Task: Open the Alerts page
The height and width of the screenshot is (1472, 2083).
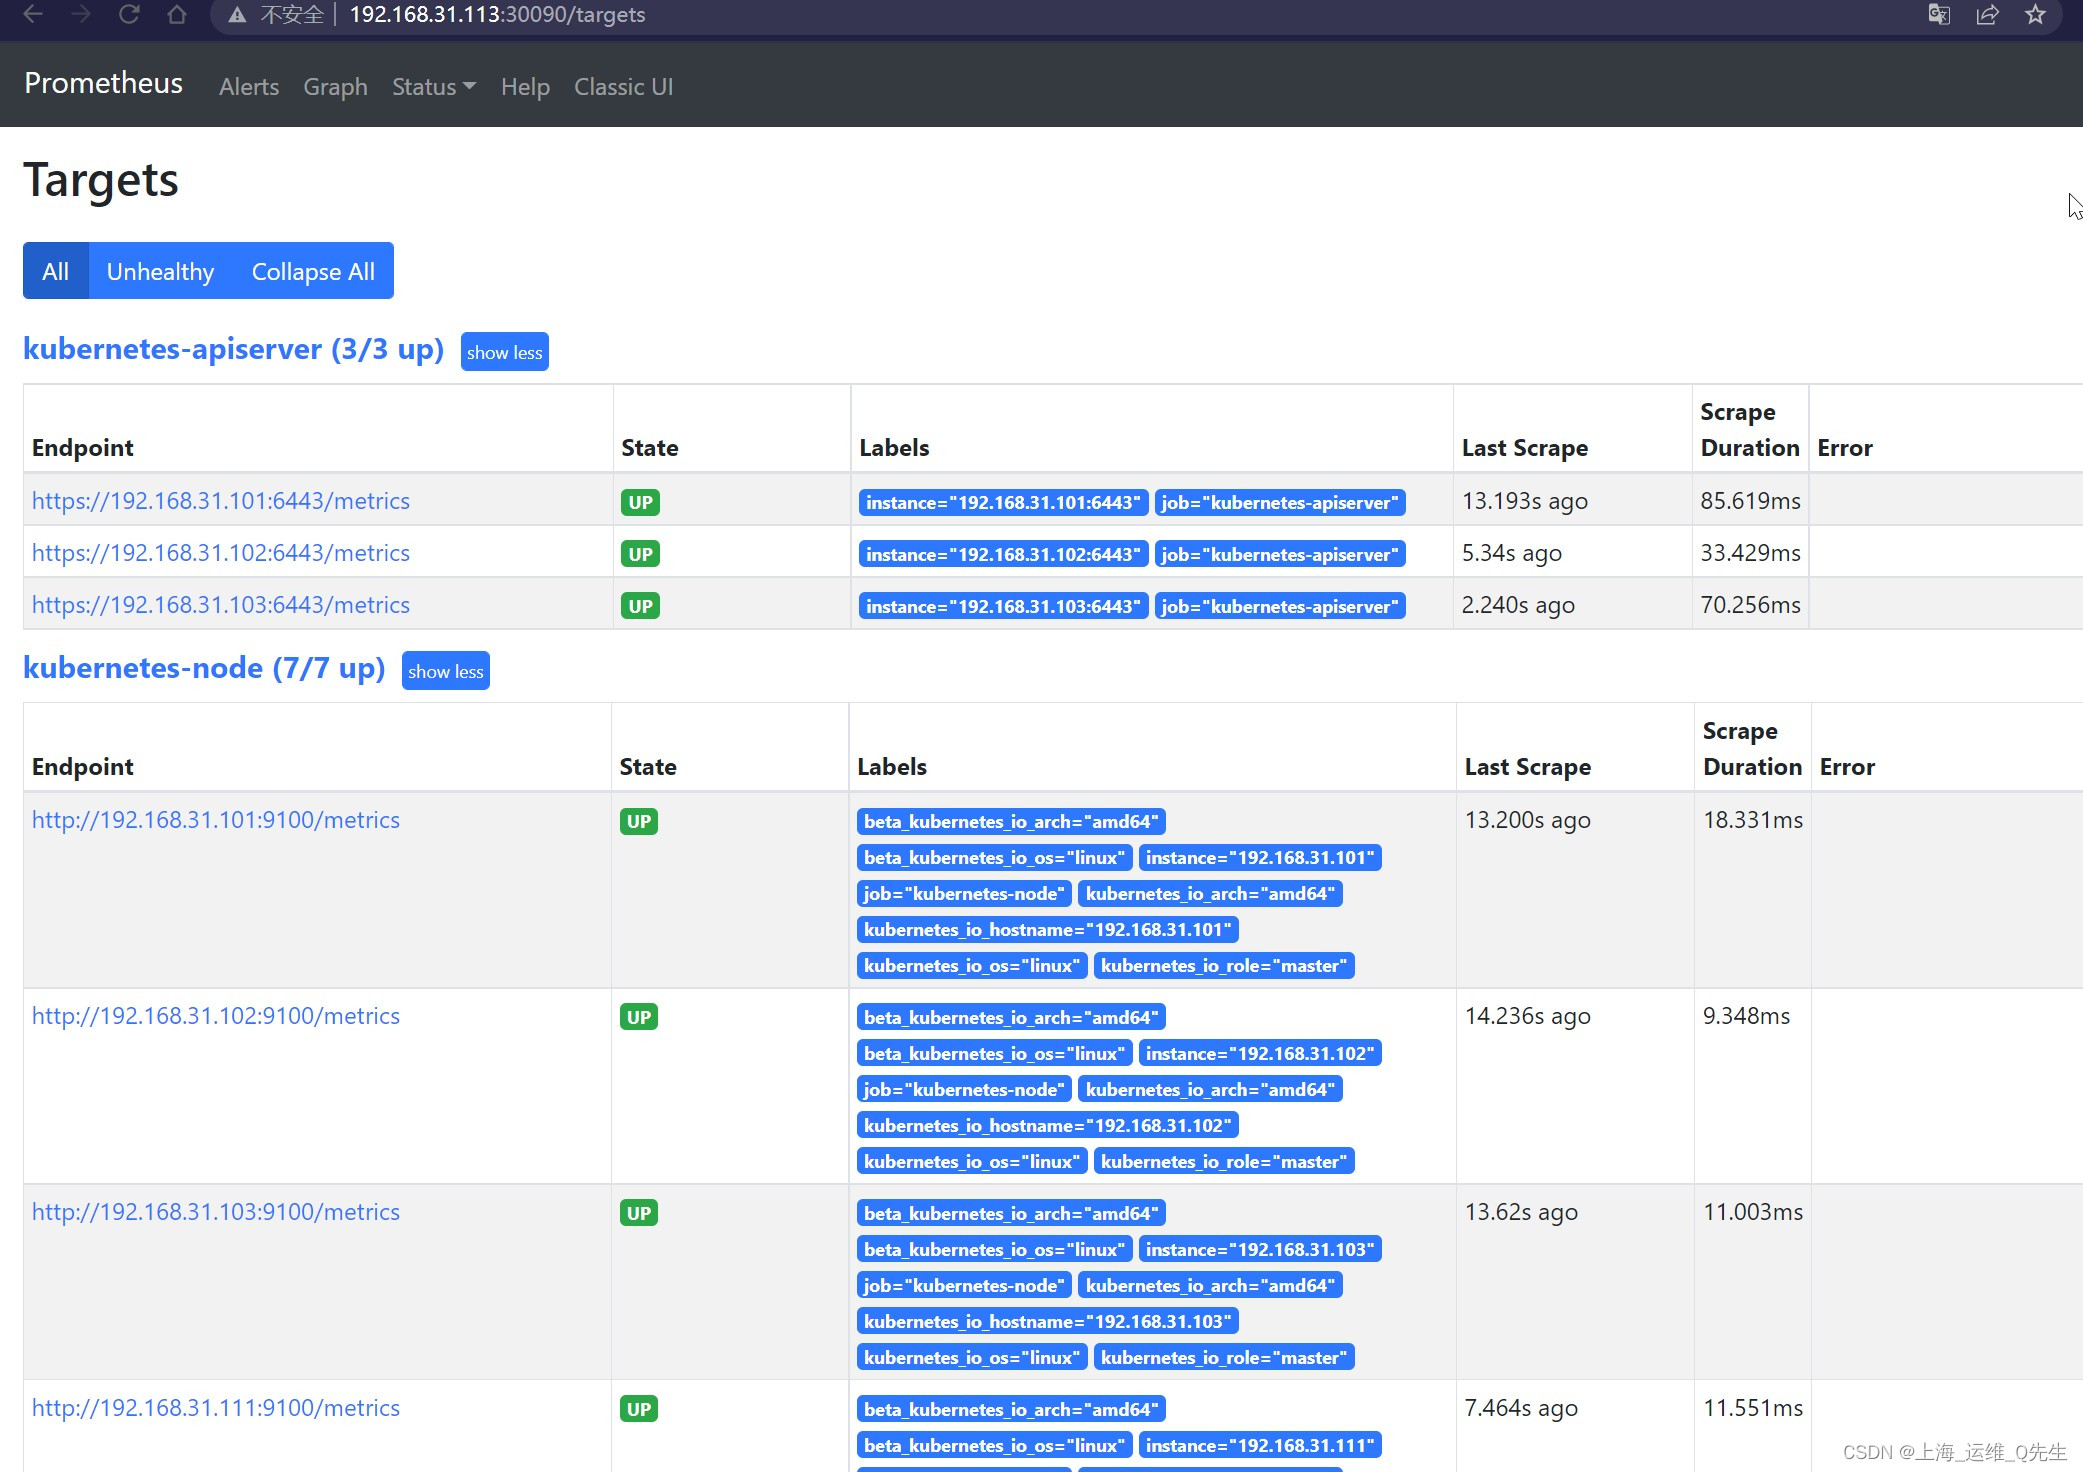Action: pos(249,87)
